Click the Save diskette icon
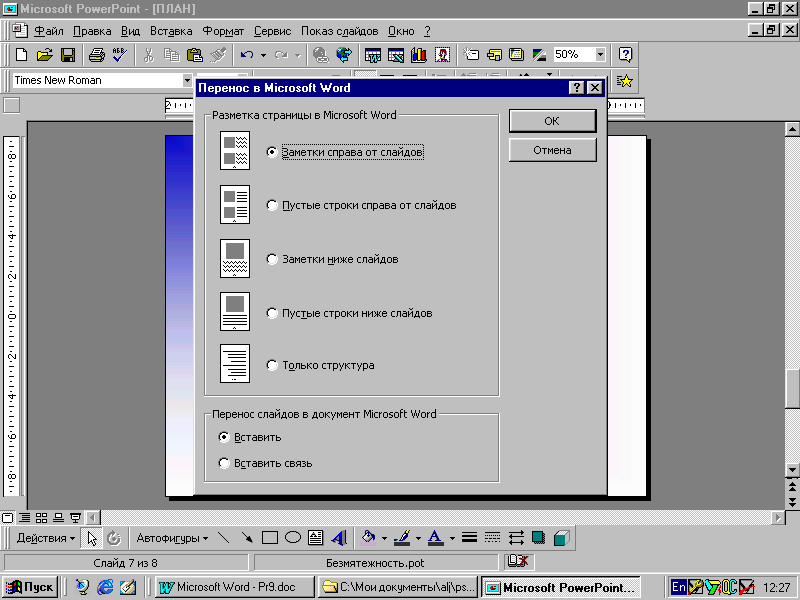The image size is (800, 600). click(68, 55)
